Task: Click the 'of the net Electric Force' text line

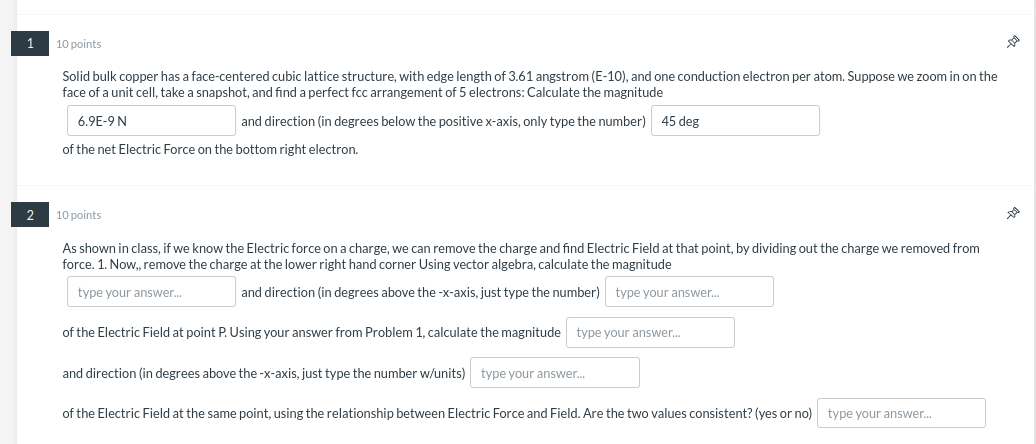Action: point(210,150)
